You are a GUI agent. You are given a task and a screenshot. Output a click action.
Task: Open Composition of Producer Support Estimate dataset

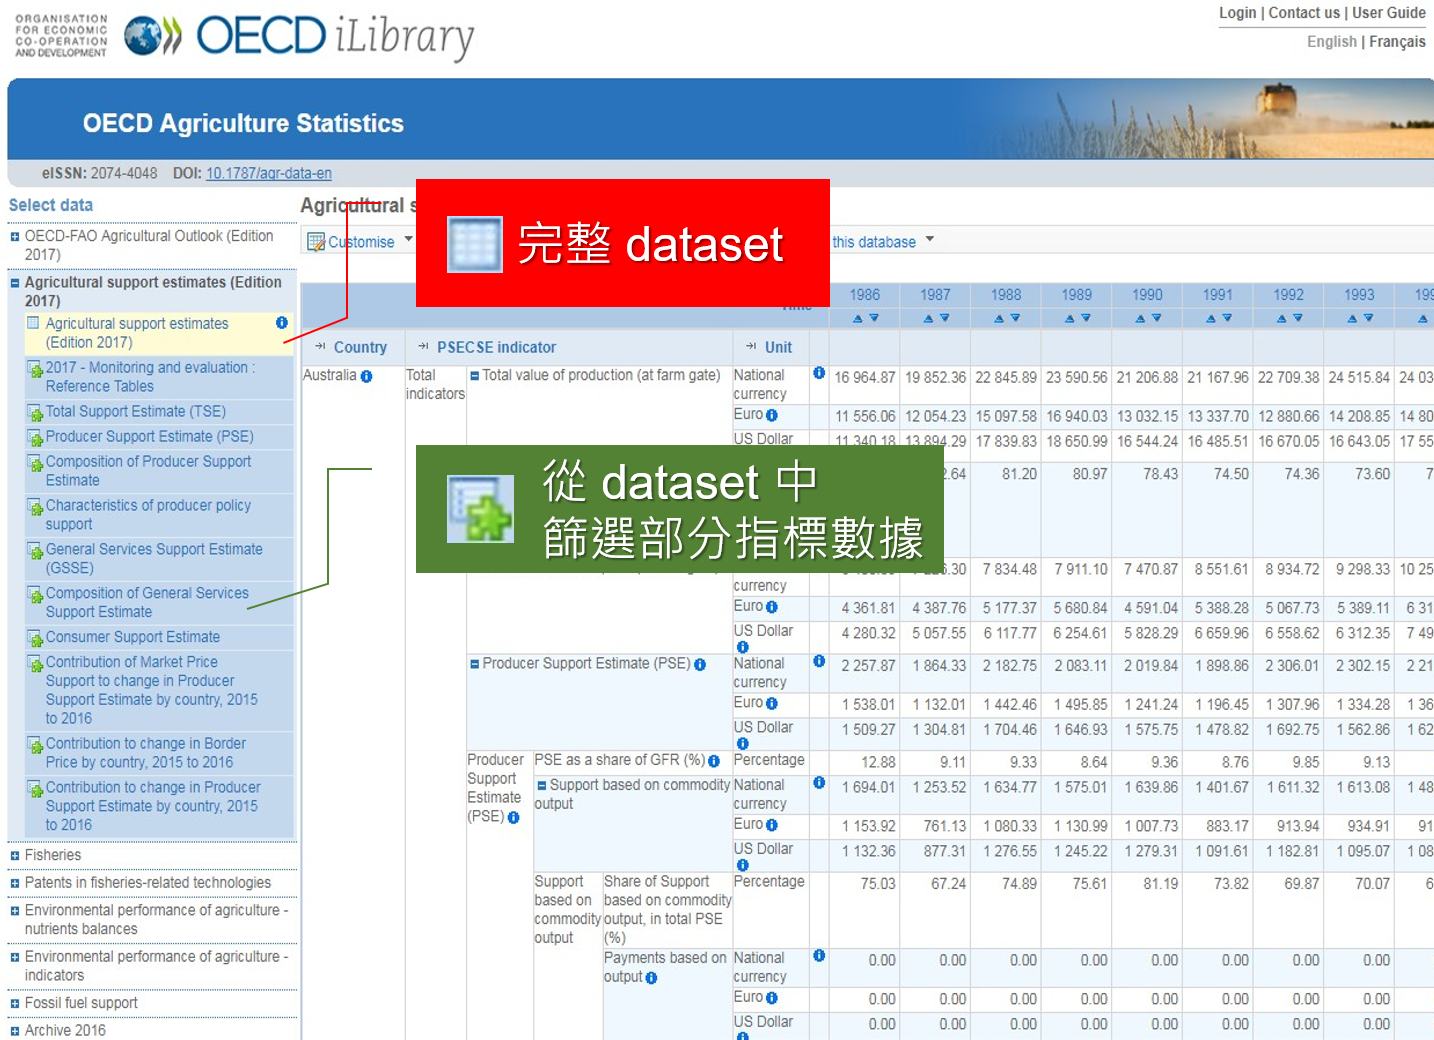click(148, 471)
